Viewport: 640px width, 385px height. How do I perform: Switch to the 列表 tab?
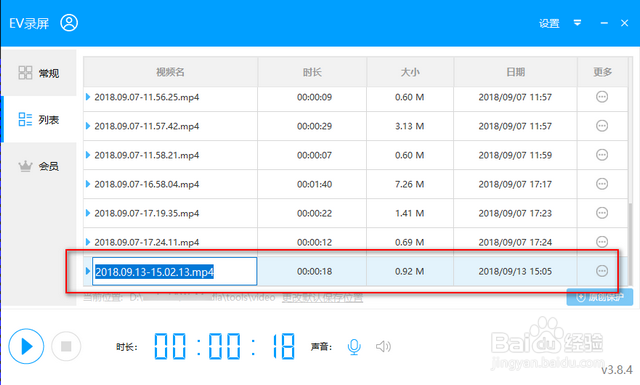pyautogui.click(x=39, y=119)
